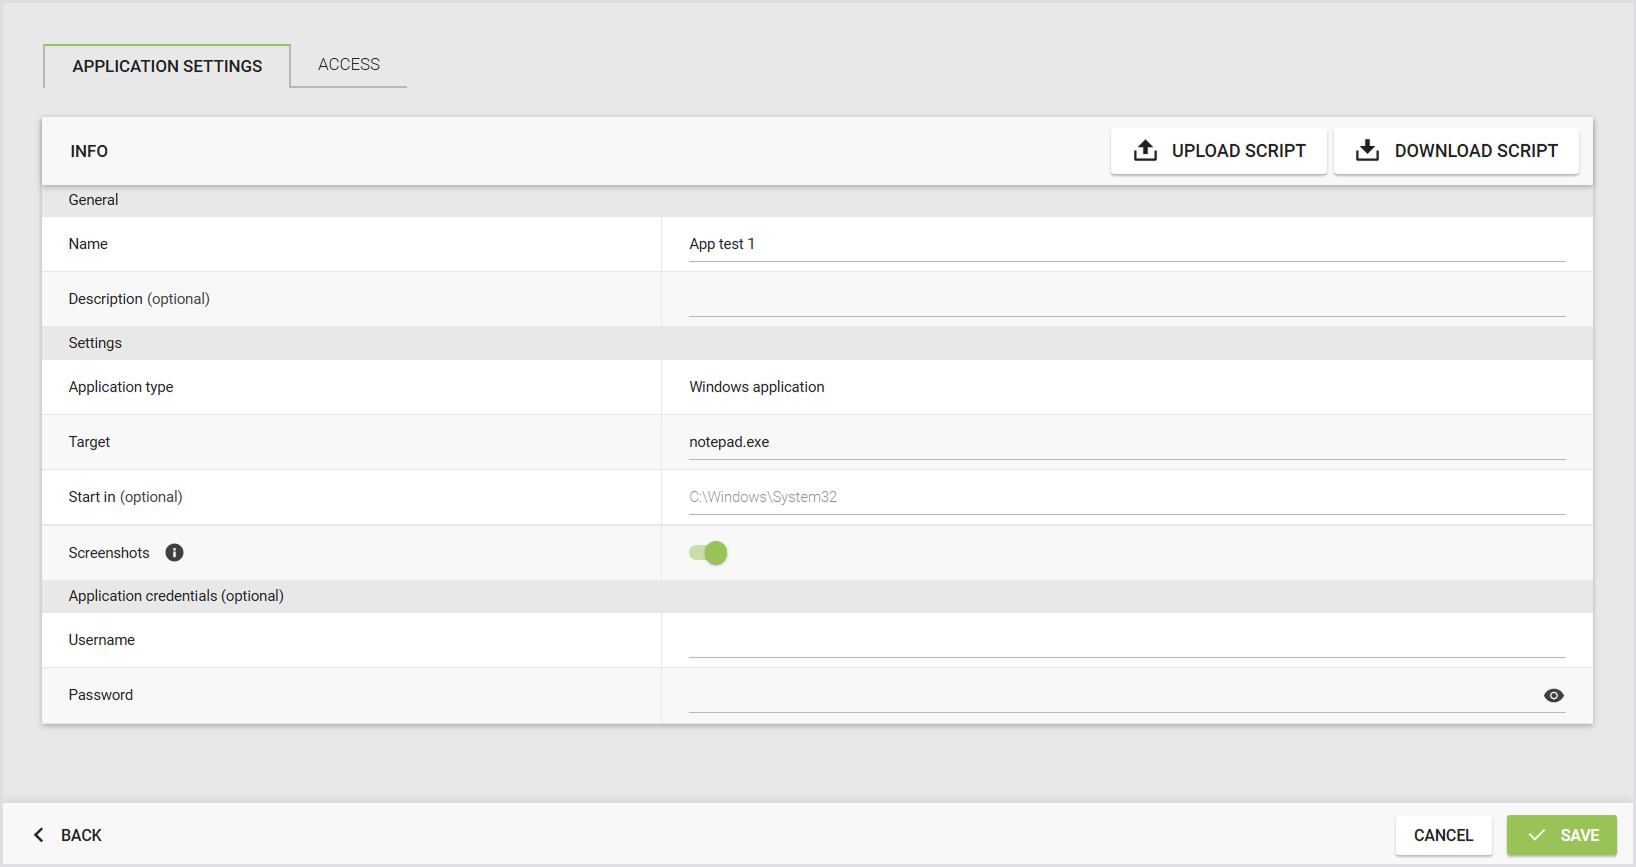
Task: Click the Start in input field
Action: 1127,497
